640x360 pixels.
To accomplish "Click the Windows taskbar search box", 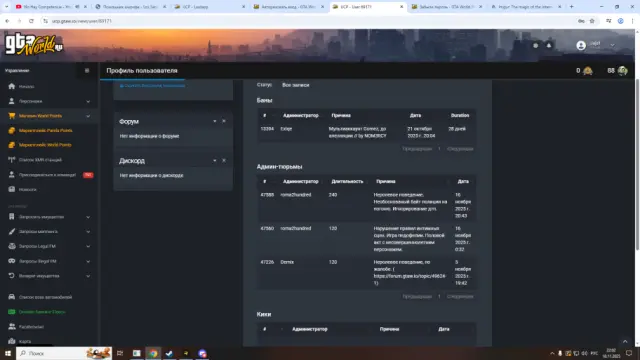I will (x=64, y=353).
